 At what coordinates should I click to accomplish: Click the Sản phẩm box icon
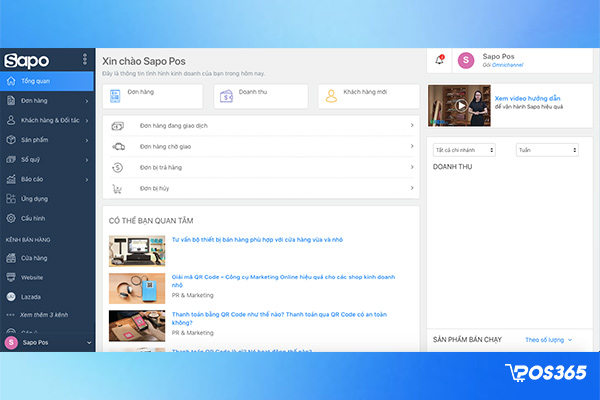coord(11,140)
